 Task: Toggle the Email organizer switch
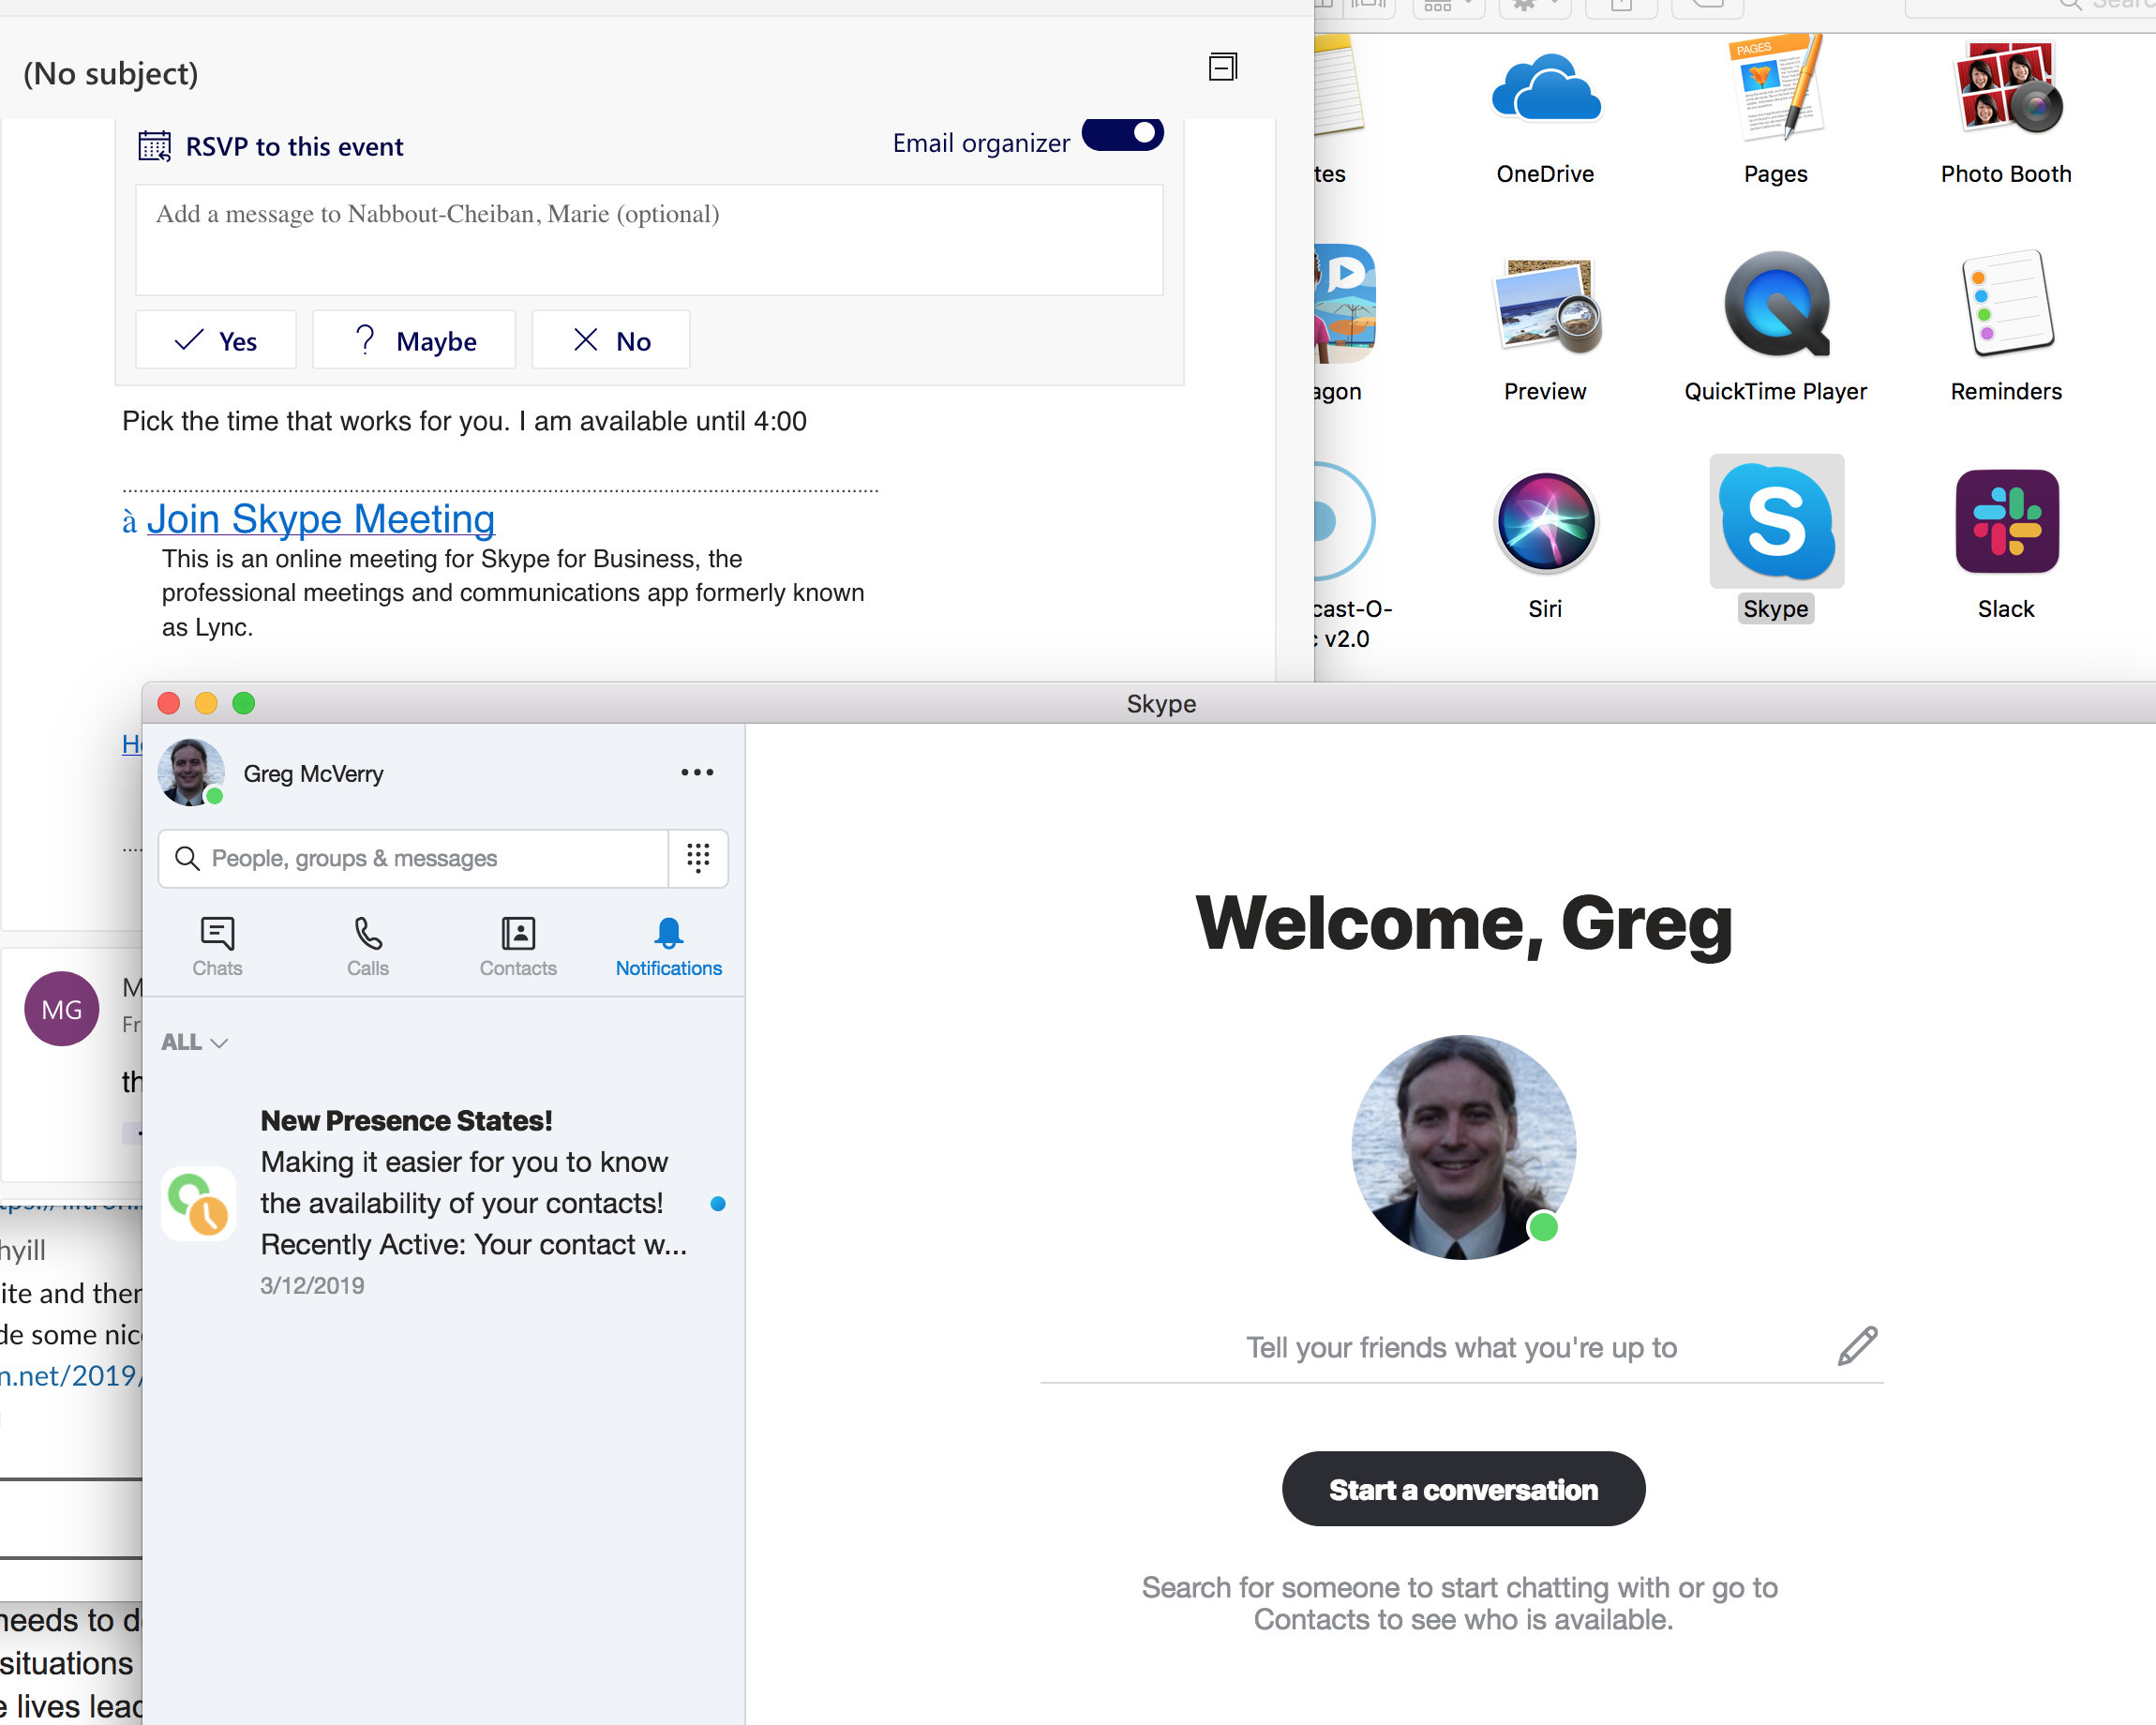(x=1122, y=134)
